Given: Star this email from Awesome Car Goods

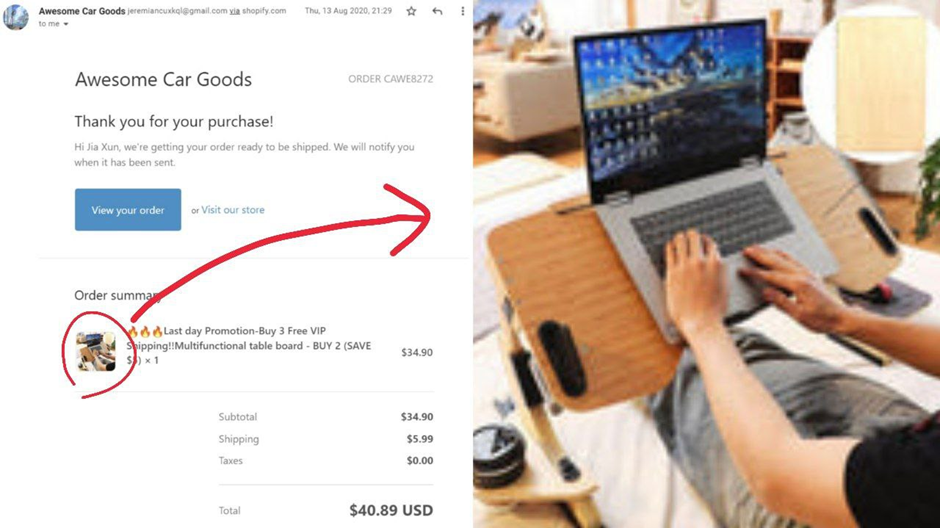Looking at the screenshot, I should click(411, 11).
